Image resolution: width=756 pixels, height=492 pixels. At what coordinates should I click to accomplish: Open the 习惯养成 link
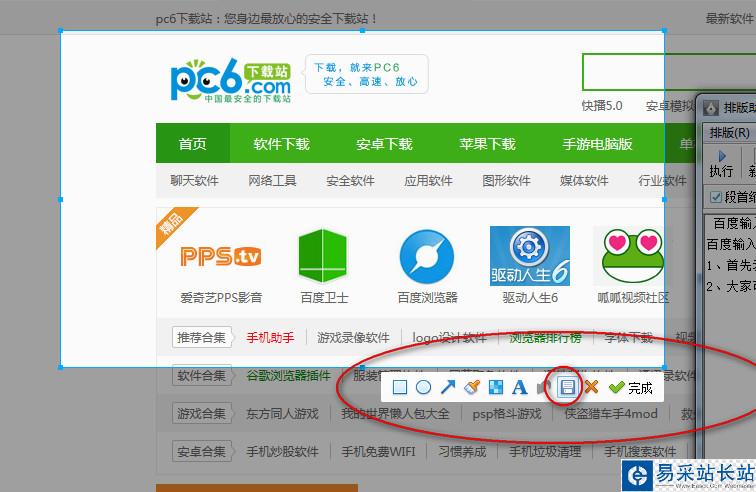click(x=462, y=451)
